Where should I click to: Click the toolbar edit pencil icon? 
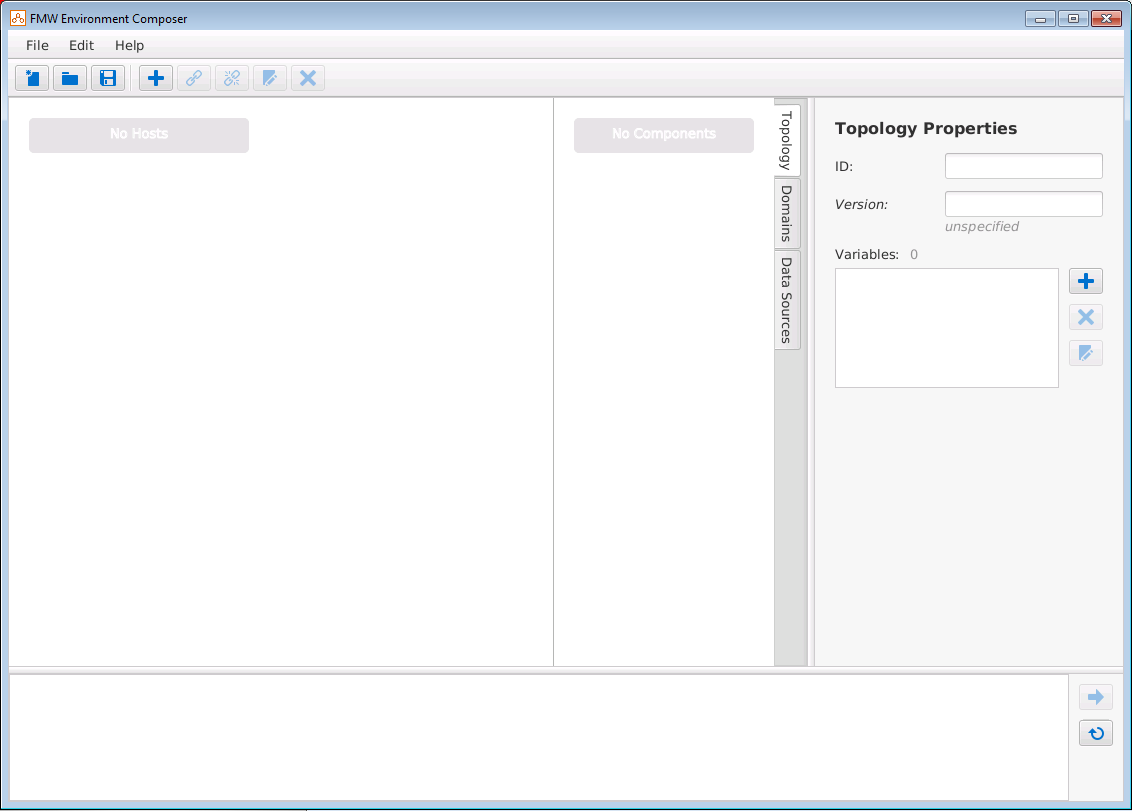coord(270,78)
